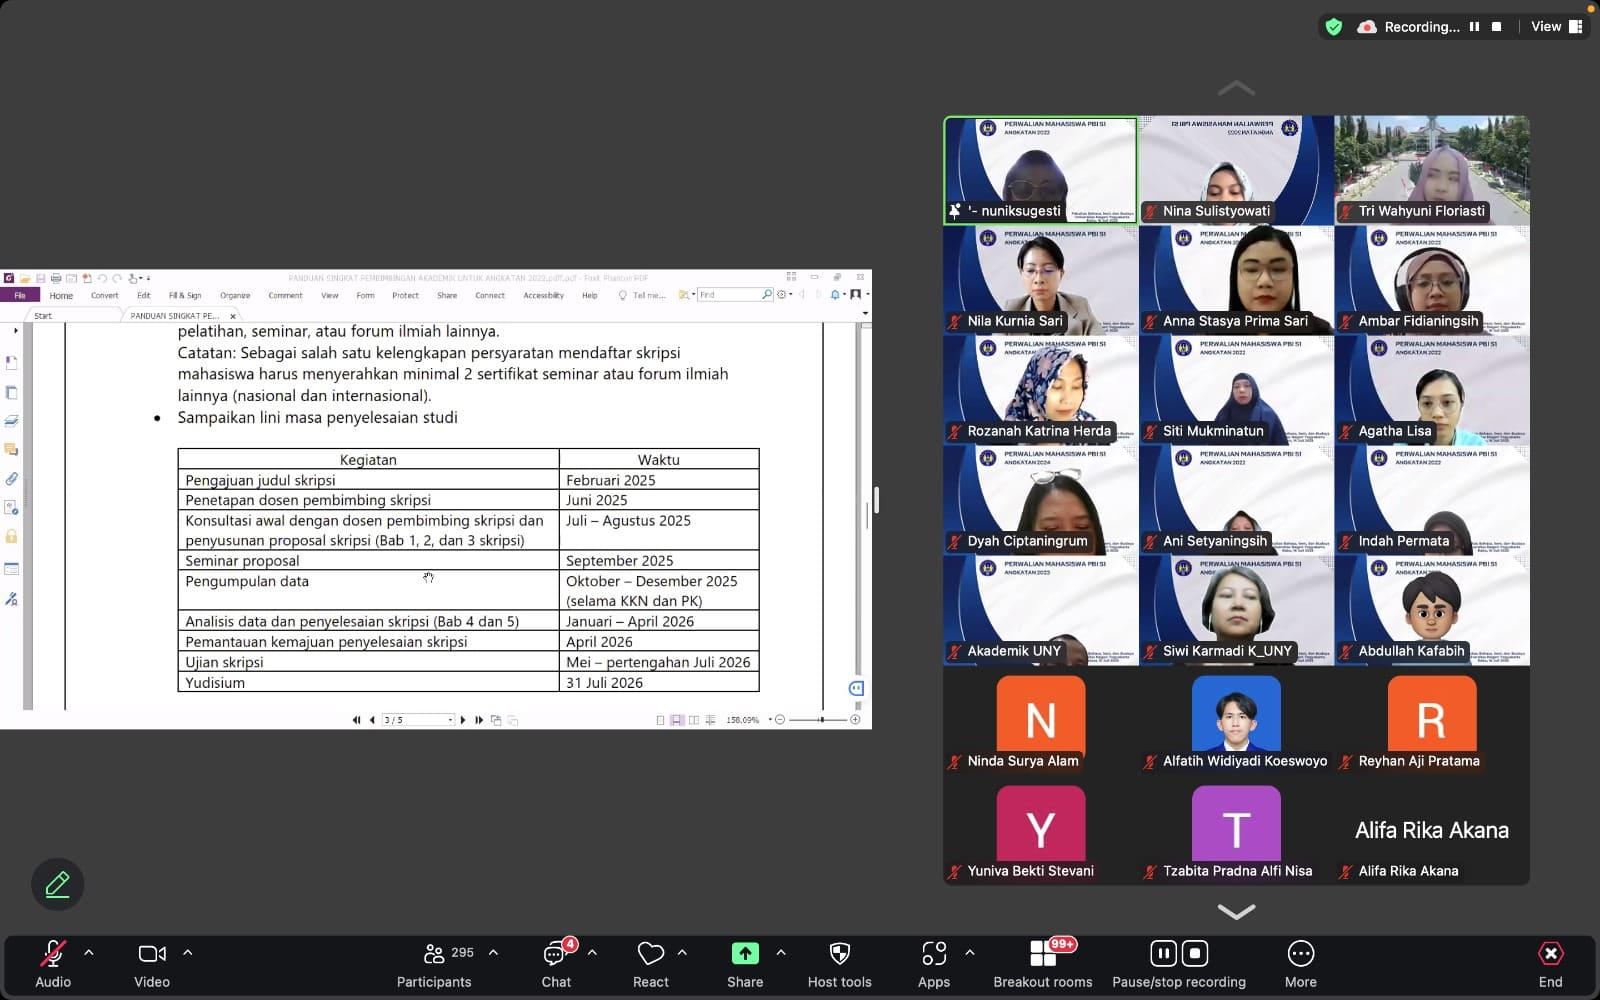The image size is (1600, 1000).
Task: Click the zoom out minus button
Action: point(780,720)
